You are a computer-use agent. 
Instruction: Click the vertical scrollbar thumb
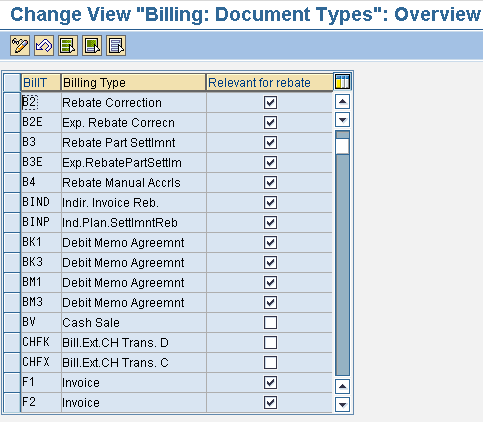(342, 146)
